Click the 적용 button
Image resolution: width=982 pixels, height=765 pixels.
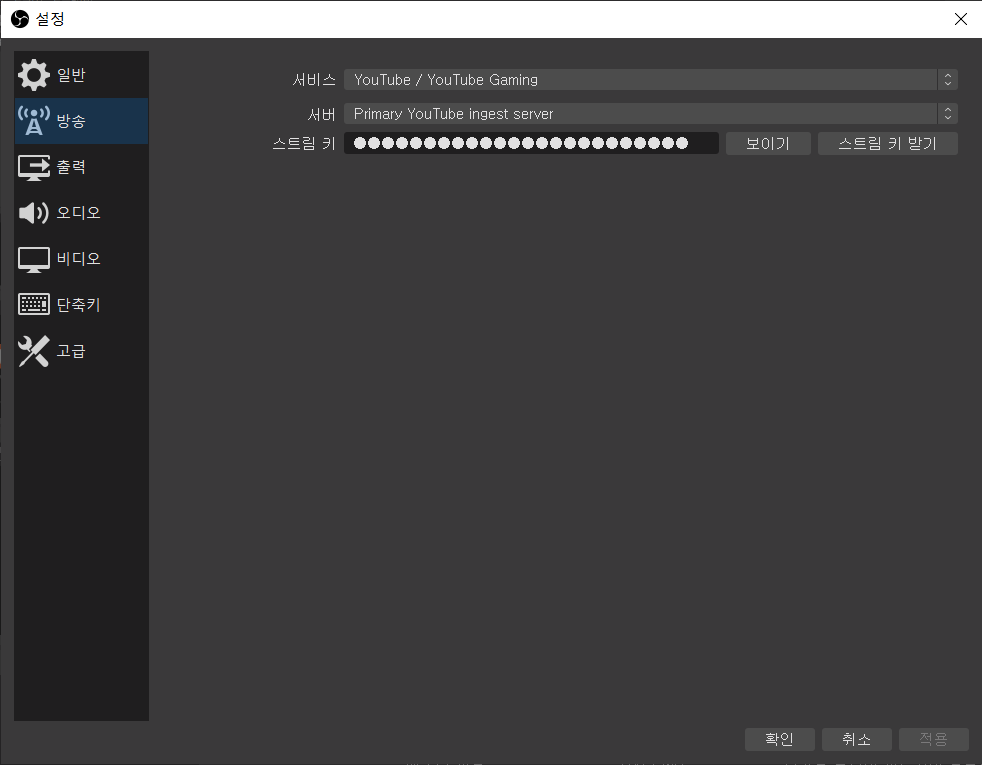(x=933, y=739)
